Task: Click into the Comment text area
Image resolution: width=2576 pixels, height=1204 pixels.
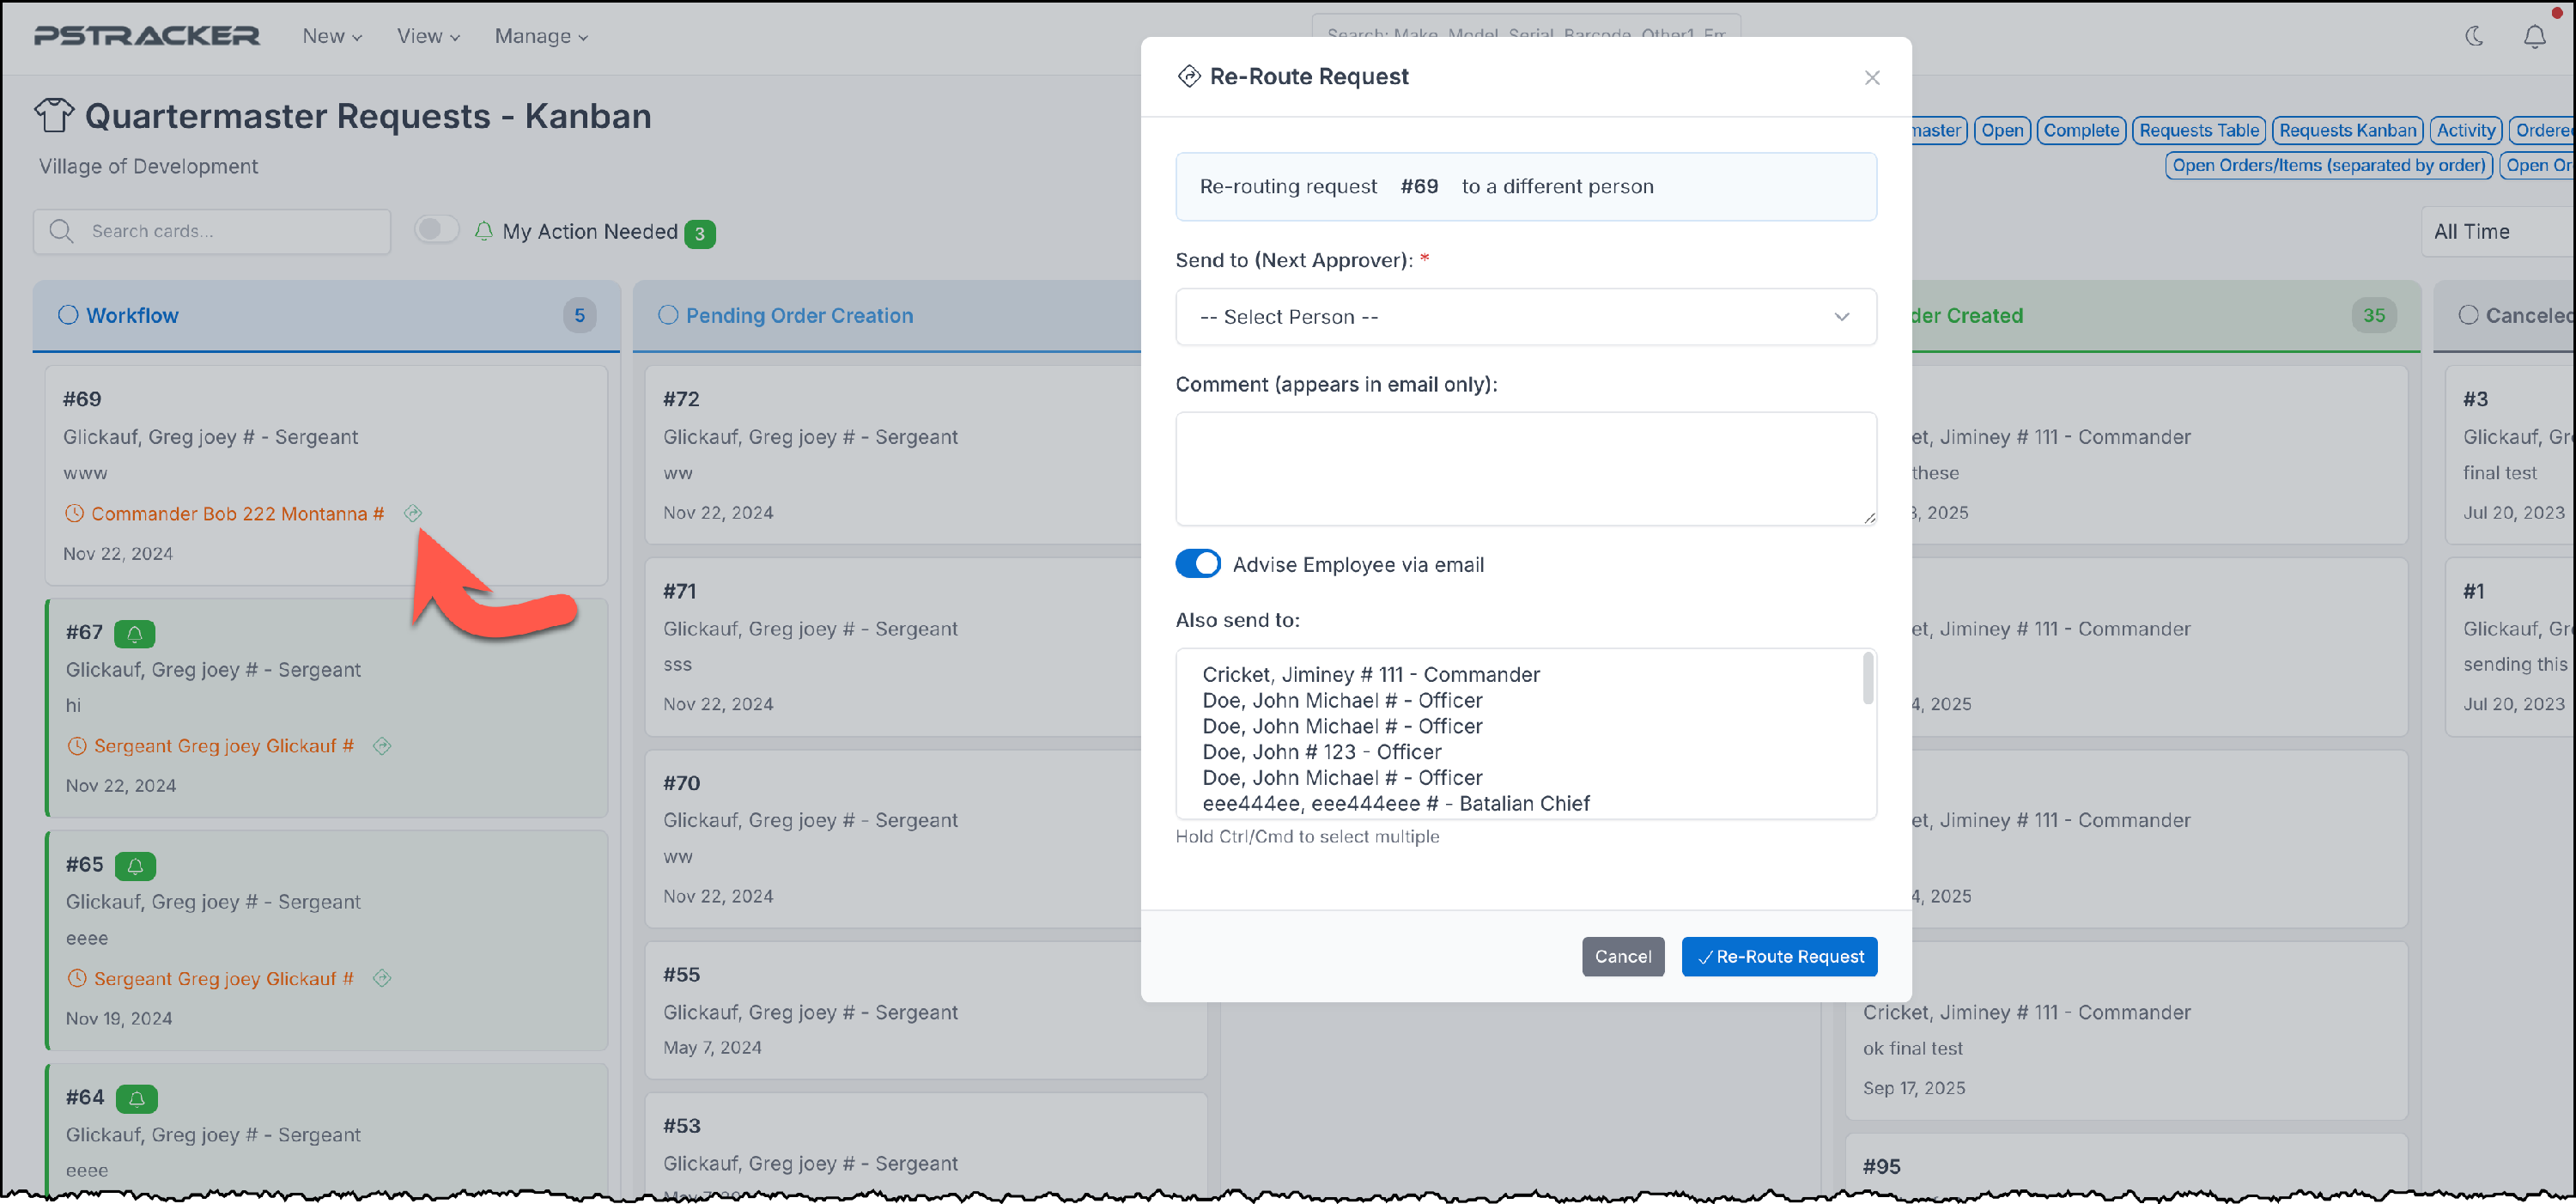Action: [1525, 468]
